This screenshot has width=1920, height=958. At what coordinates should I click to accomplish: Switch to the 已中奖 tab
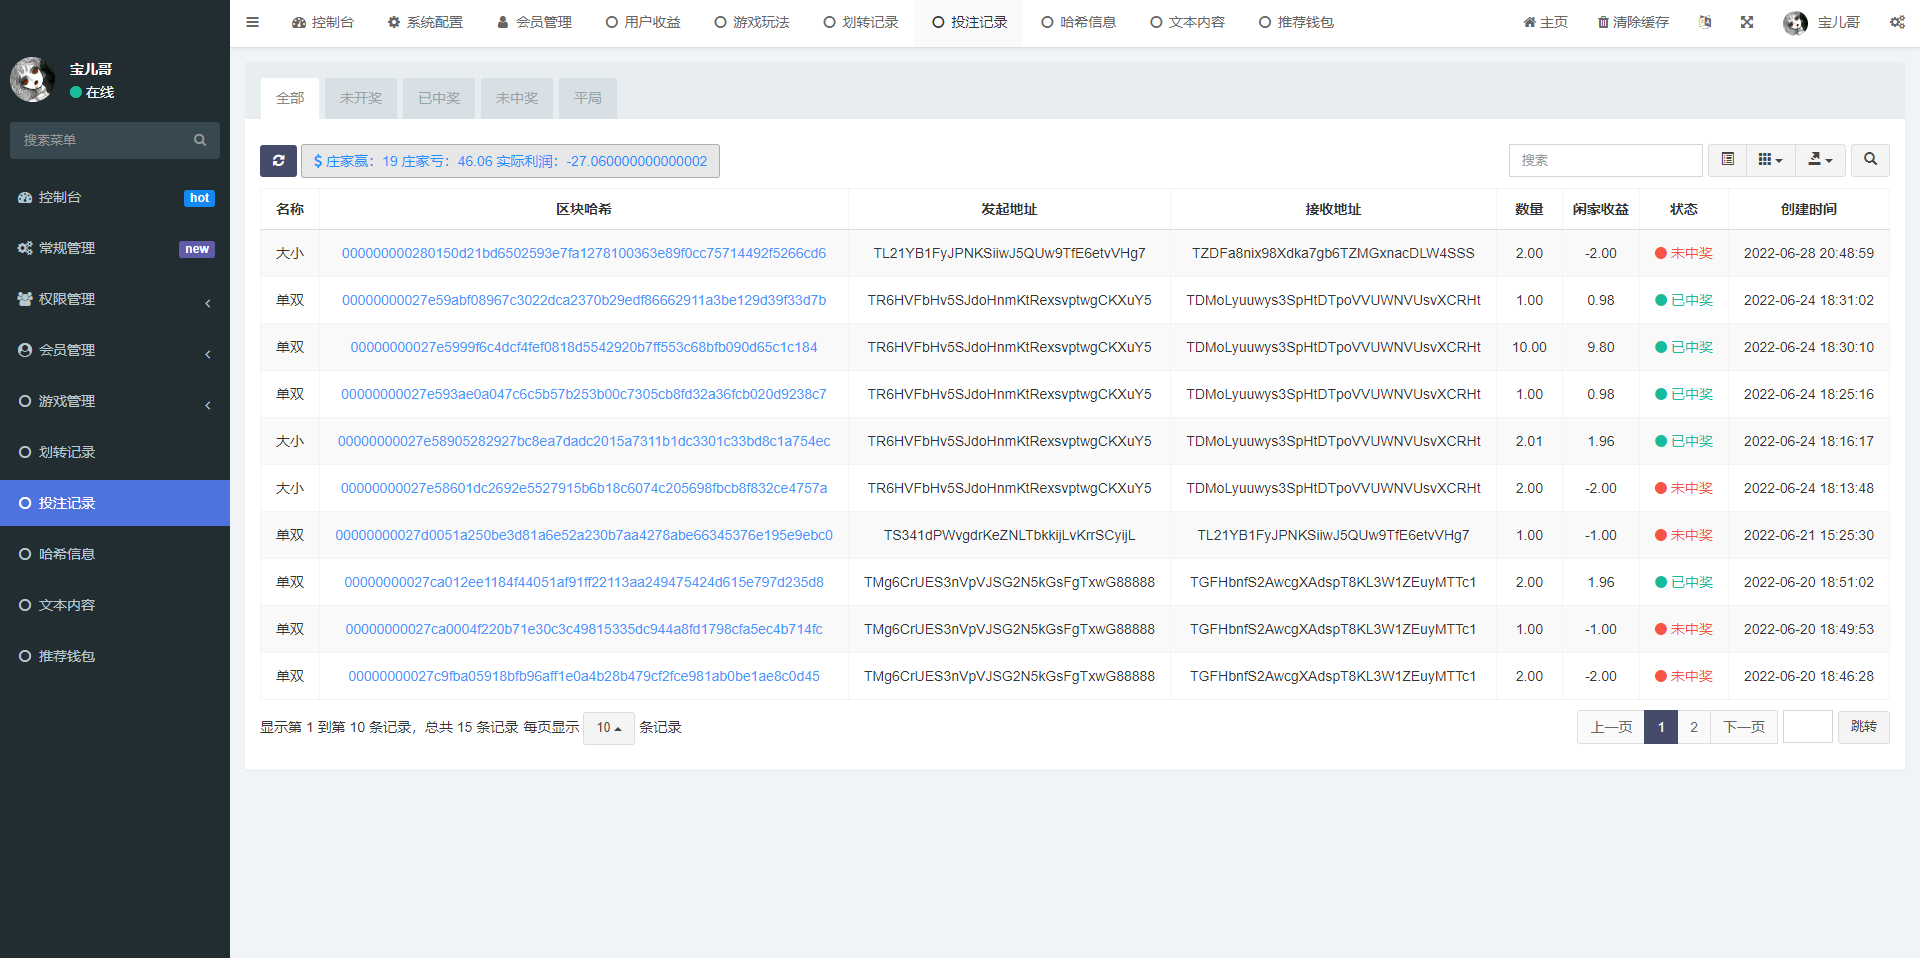[x=439, y=98]
